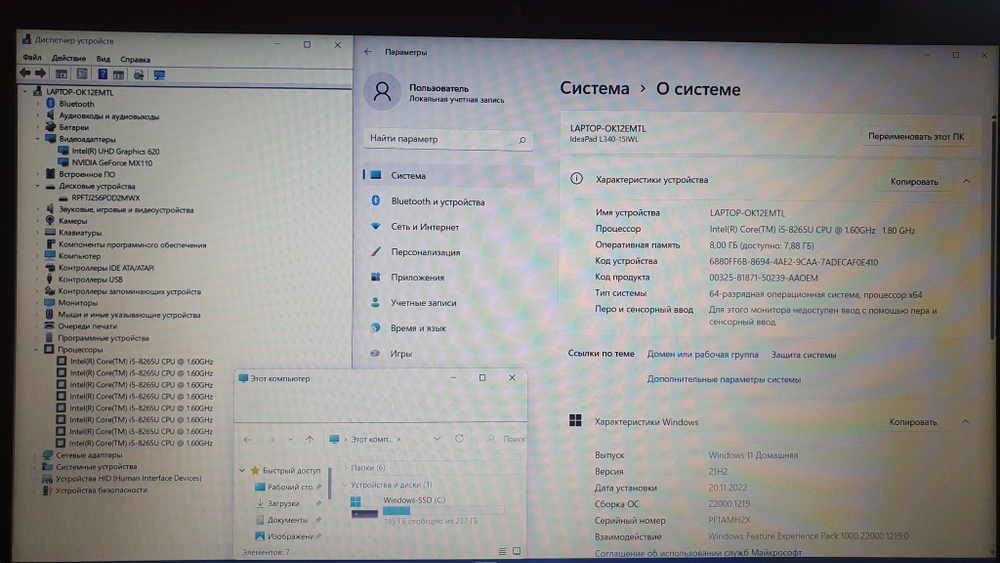This screenshot has height=563, width=1000.
Task: Expand the Сетевые адаптеры category
Action: (35, 455)
